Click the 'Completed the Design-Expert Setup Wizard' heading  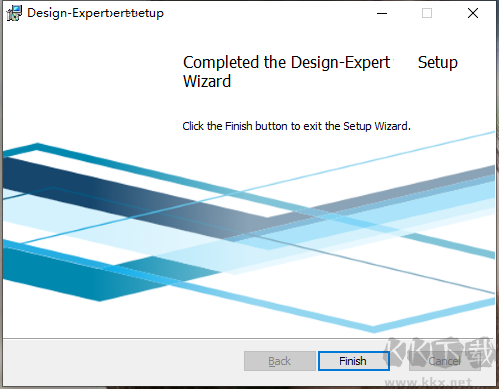[x=320, y=72]
